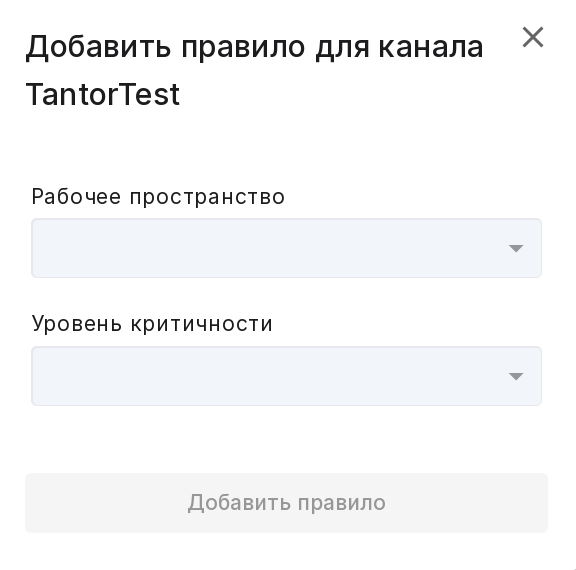576x570 pixels.
Task: Expand criticality level combo box
Action: coord(287,376)
